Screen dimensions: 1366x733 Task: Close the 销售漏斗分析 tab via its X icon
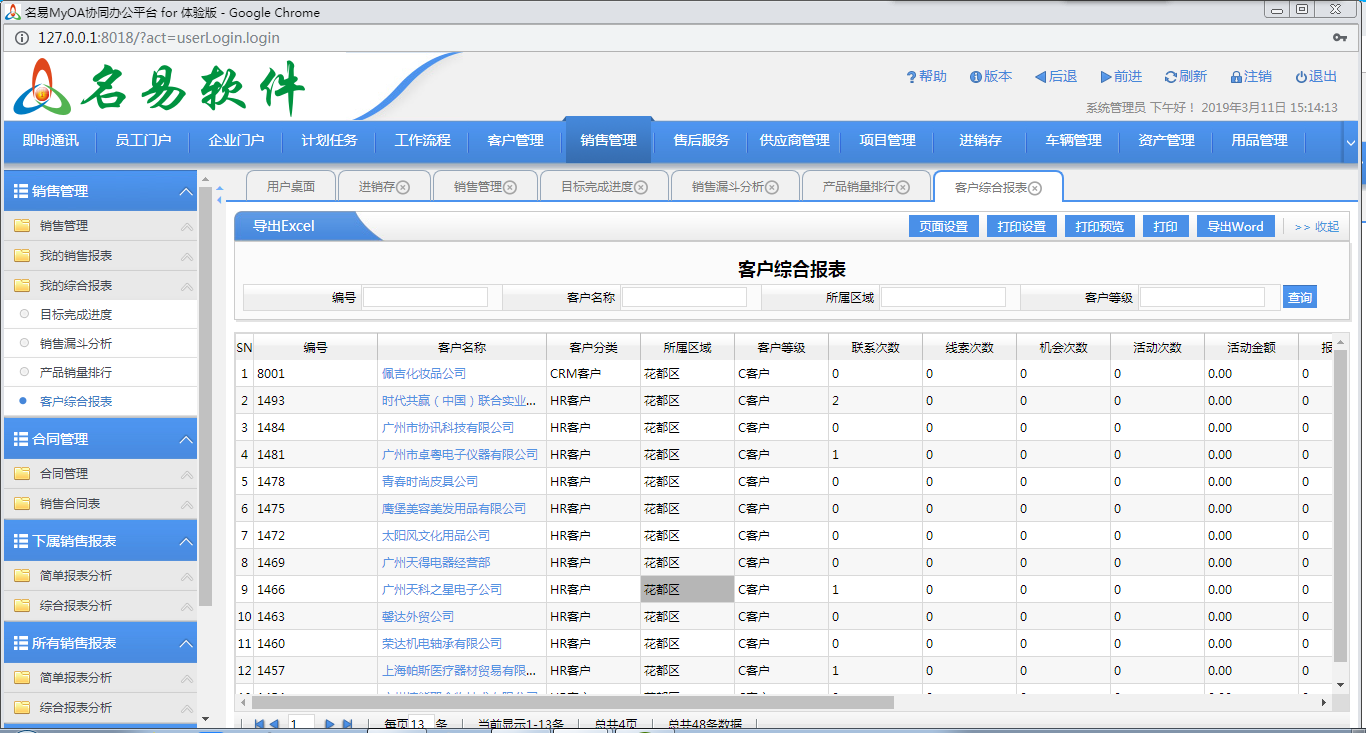[x=772, y=187]
